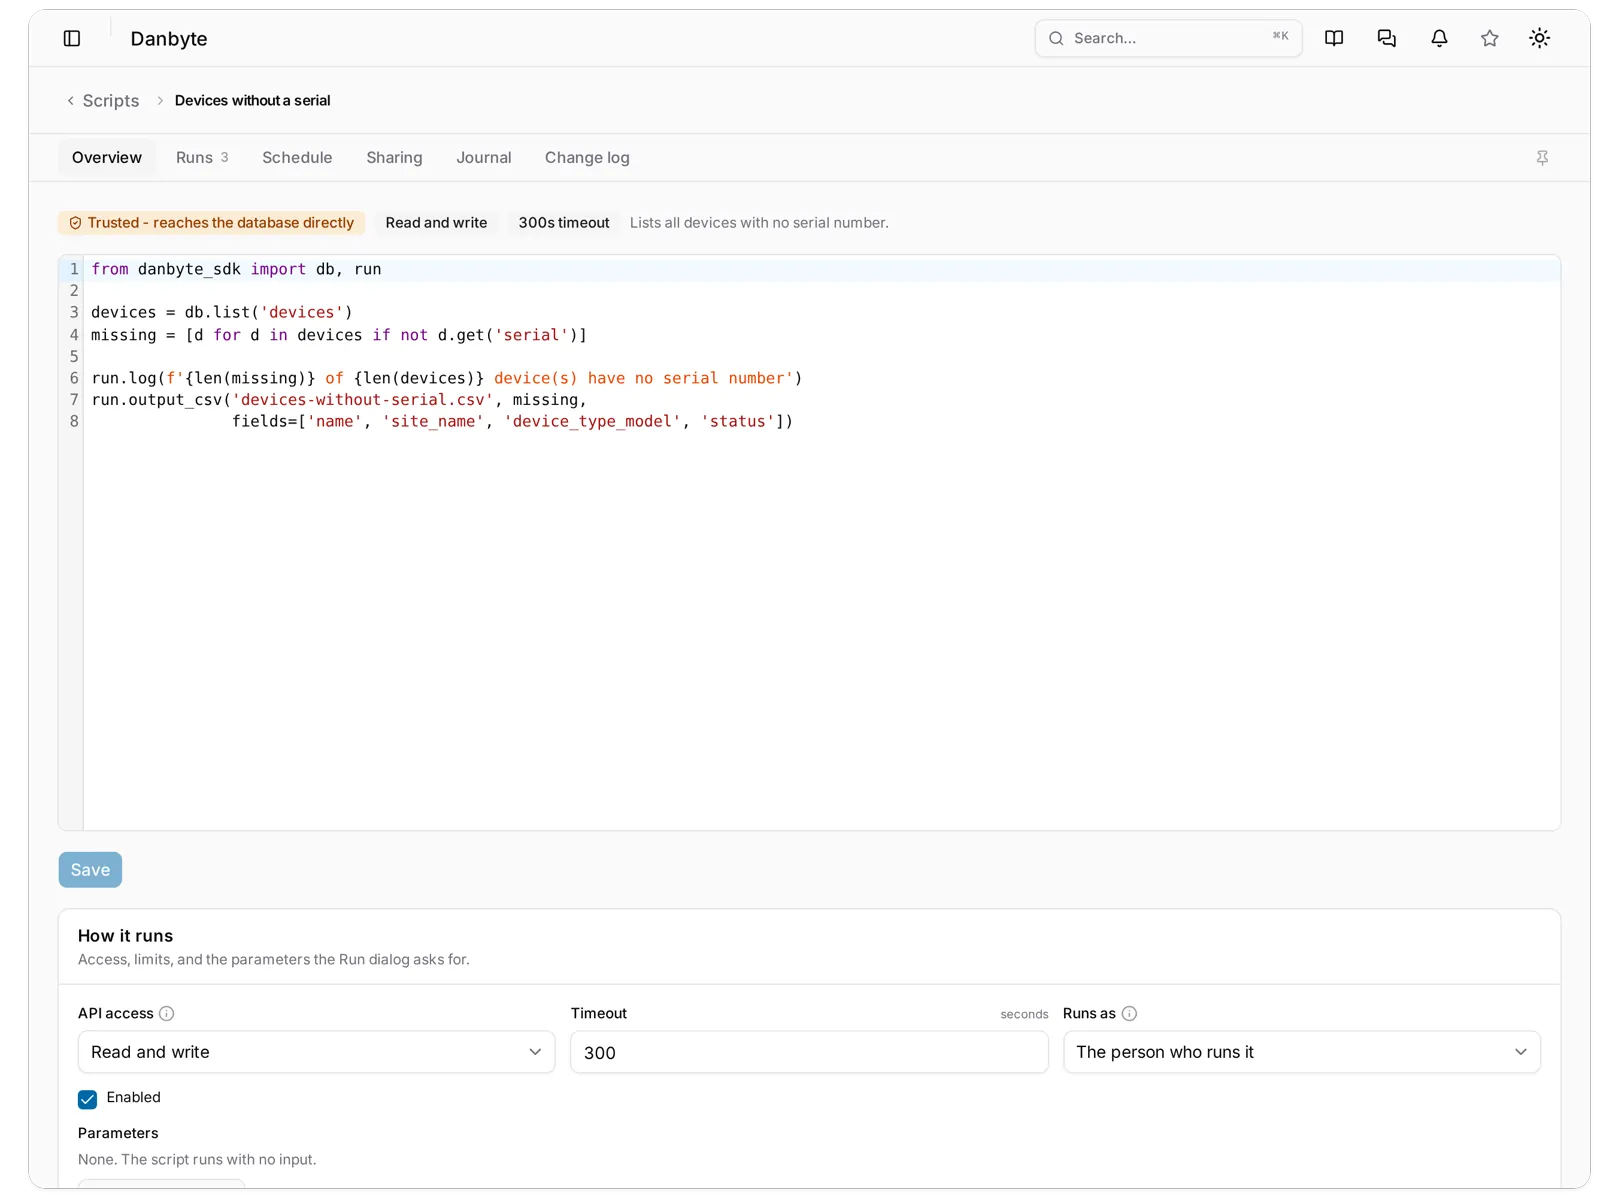Screen dimensions: 1600x1198
Task: Click code line 6 run.log statement
Action: [x=447, y=378]
